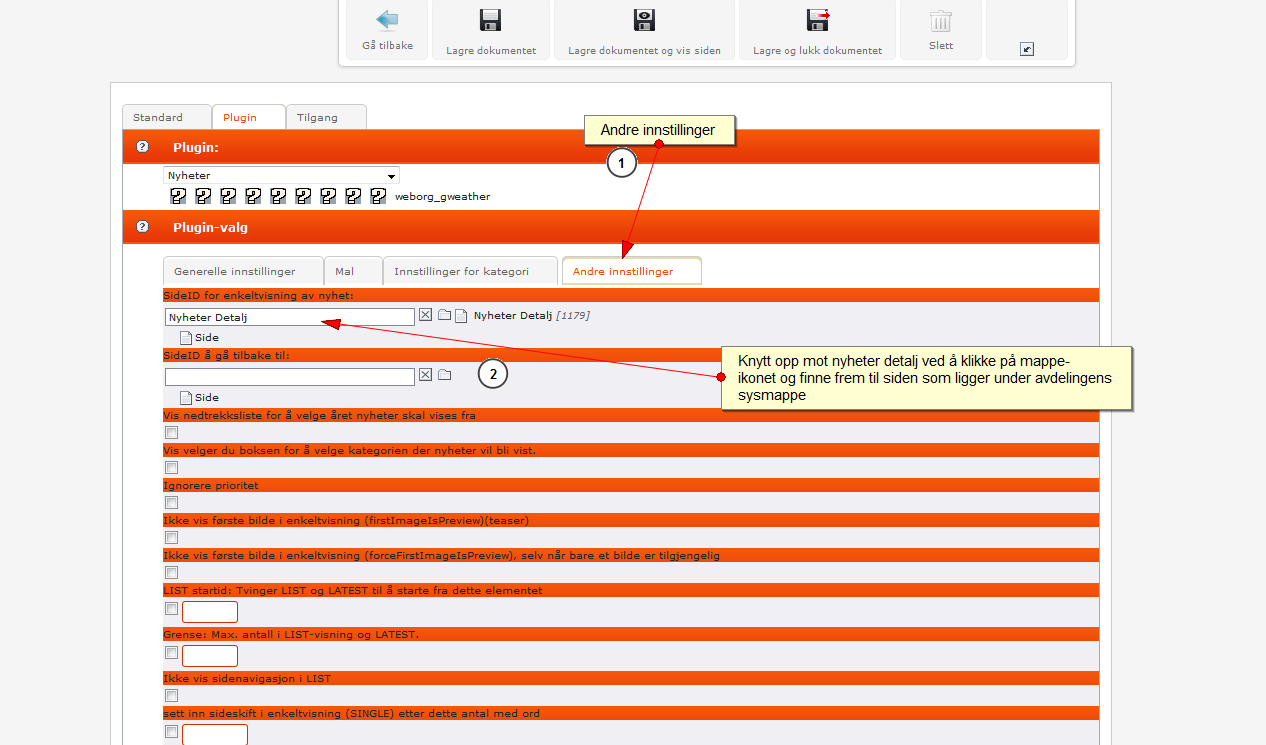Open the form in a new window icon

[1027, 49]
